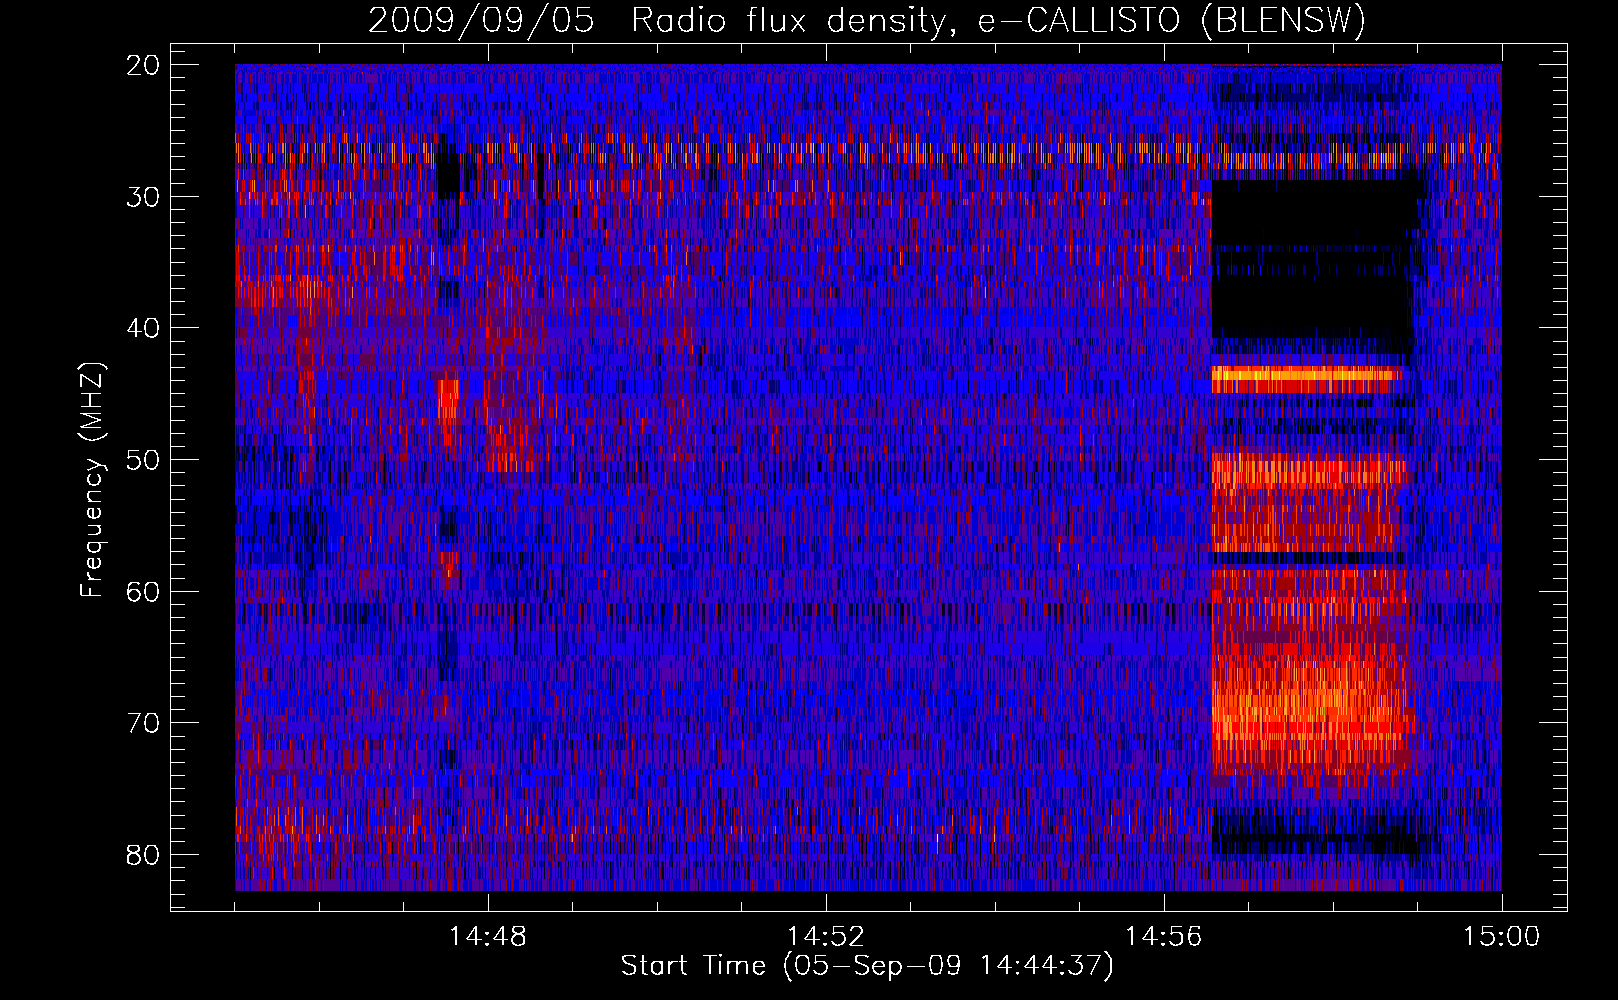Click the date "2009/09/05" in the title
Image resolution: width=1618 pixels, height=1000 pixels.
click(x=481, y=21)
